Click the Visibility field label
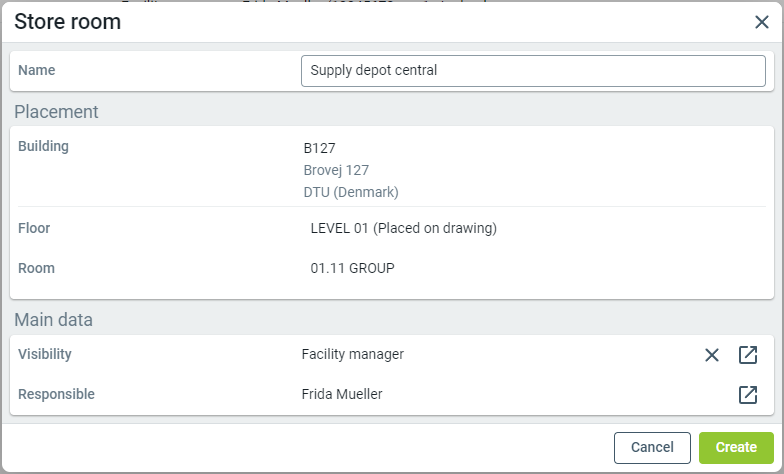 click(45, 354)
